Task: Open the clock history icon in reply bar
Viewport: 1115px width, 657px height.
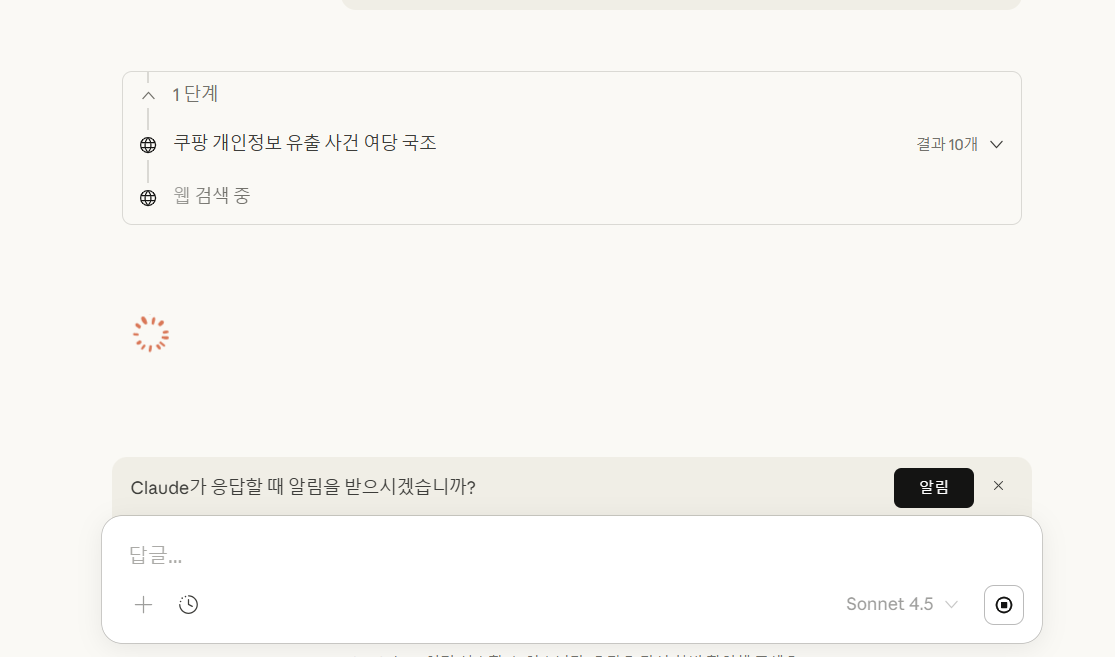Action: 188,604
